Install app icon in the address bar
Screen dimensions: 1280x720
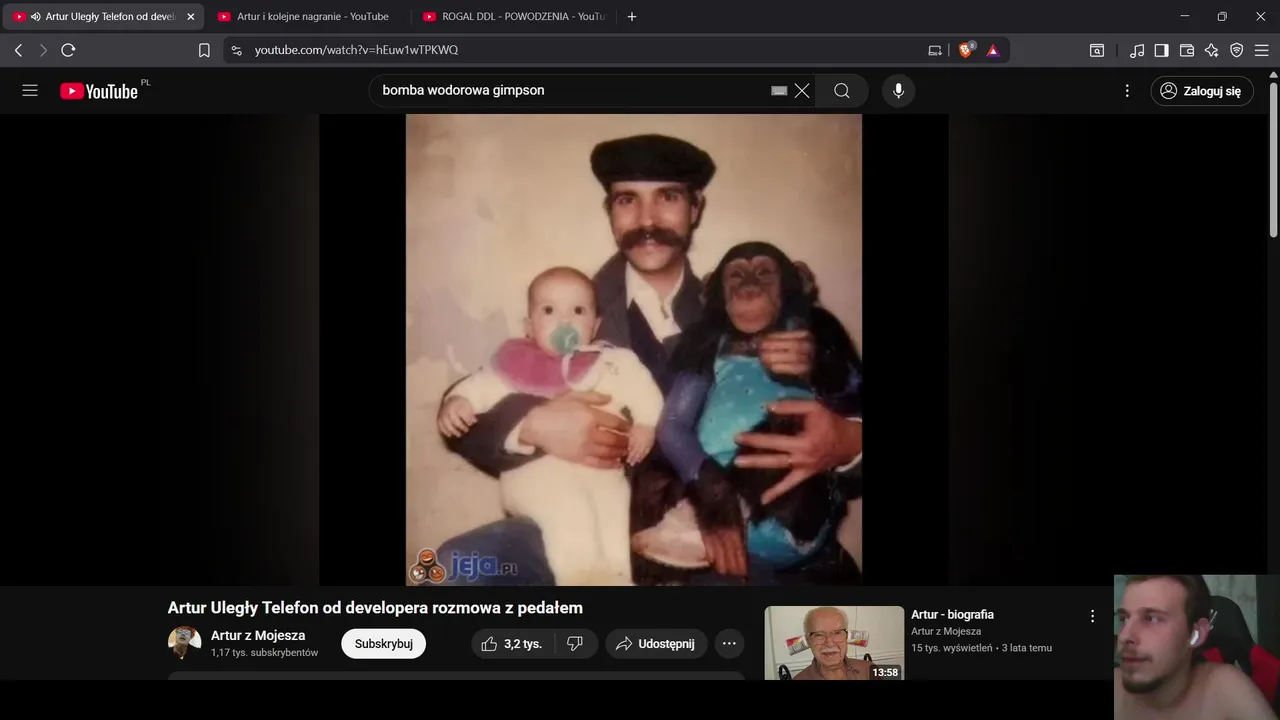click(935, 50)
